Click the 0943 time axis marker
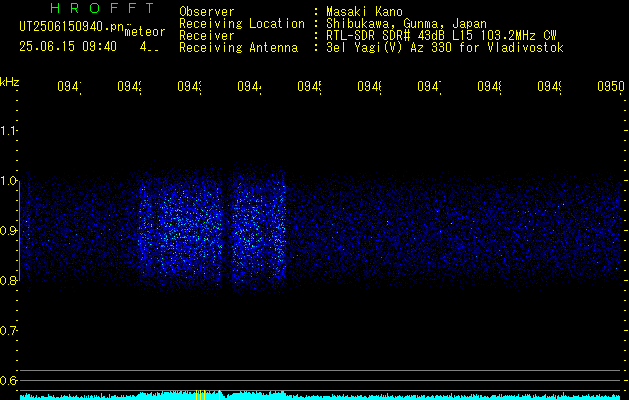629x400 pixels. point(189,87)
